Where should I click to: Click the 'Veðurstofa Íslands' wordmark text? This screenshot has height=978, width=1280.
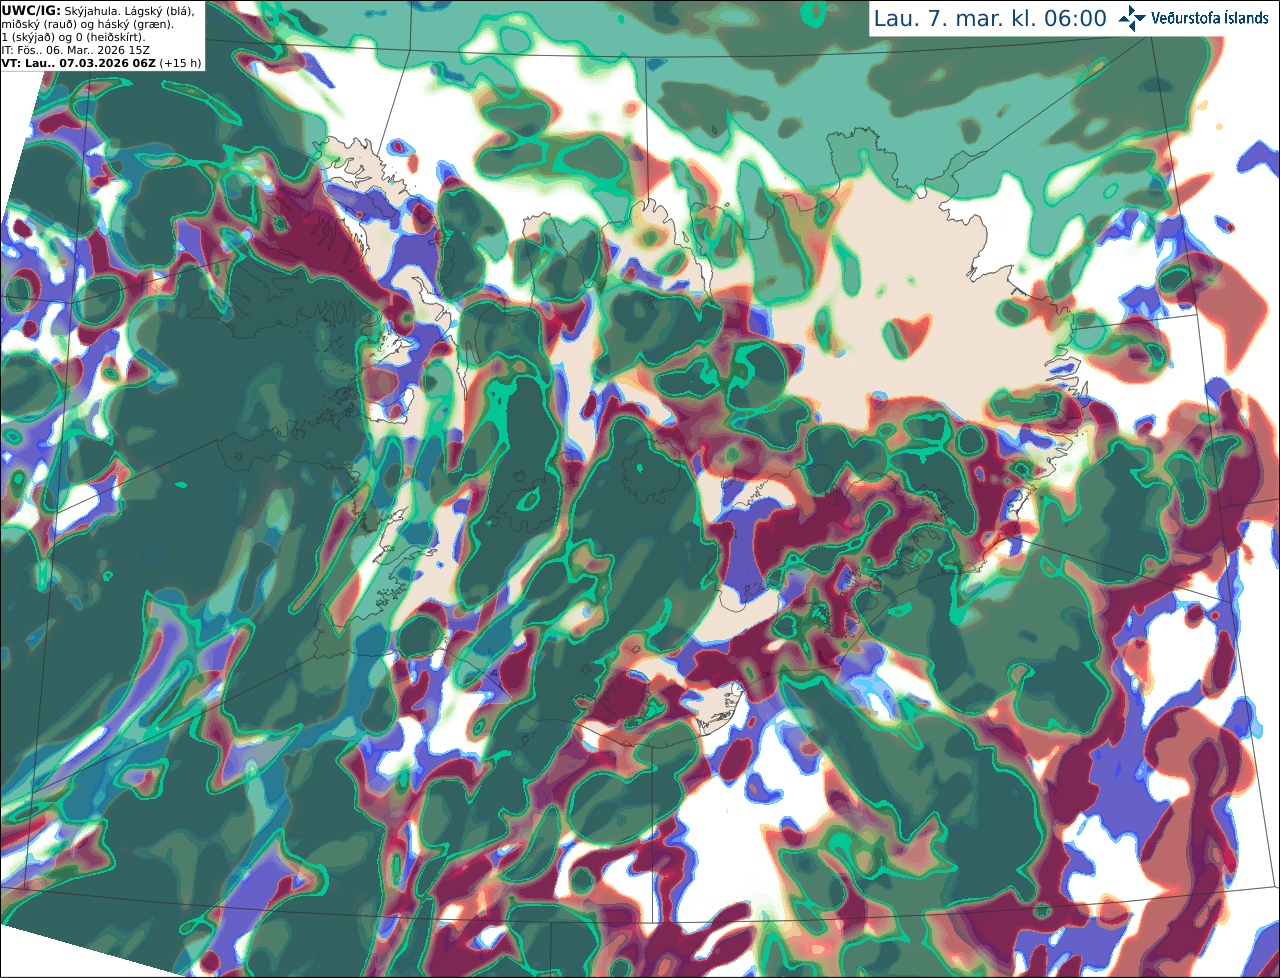(x=1209, y=18)
